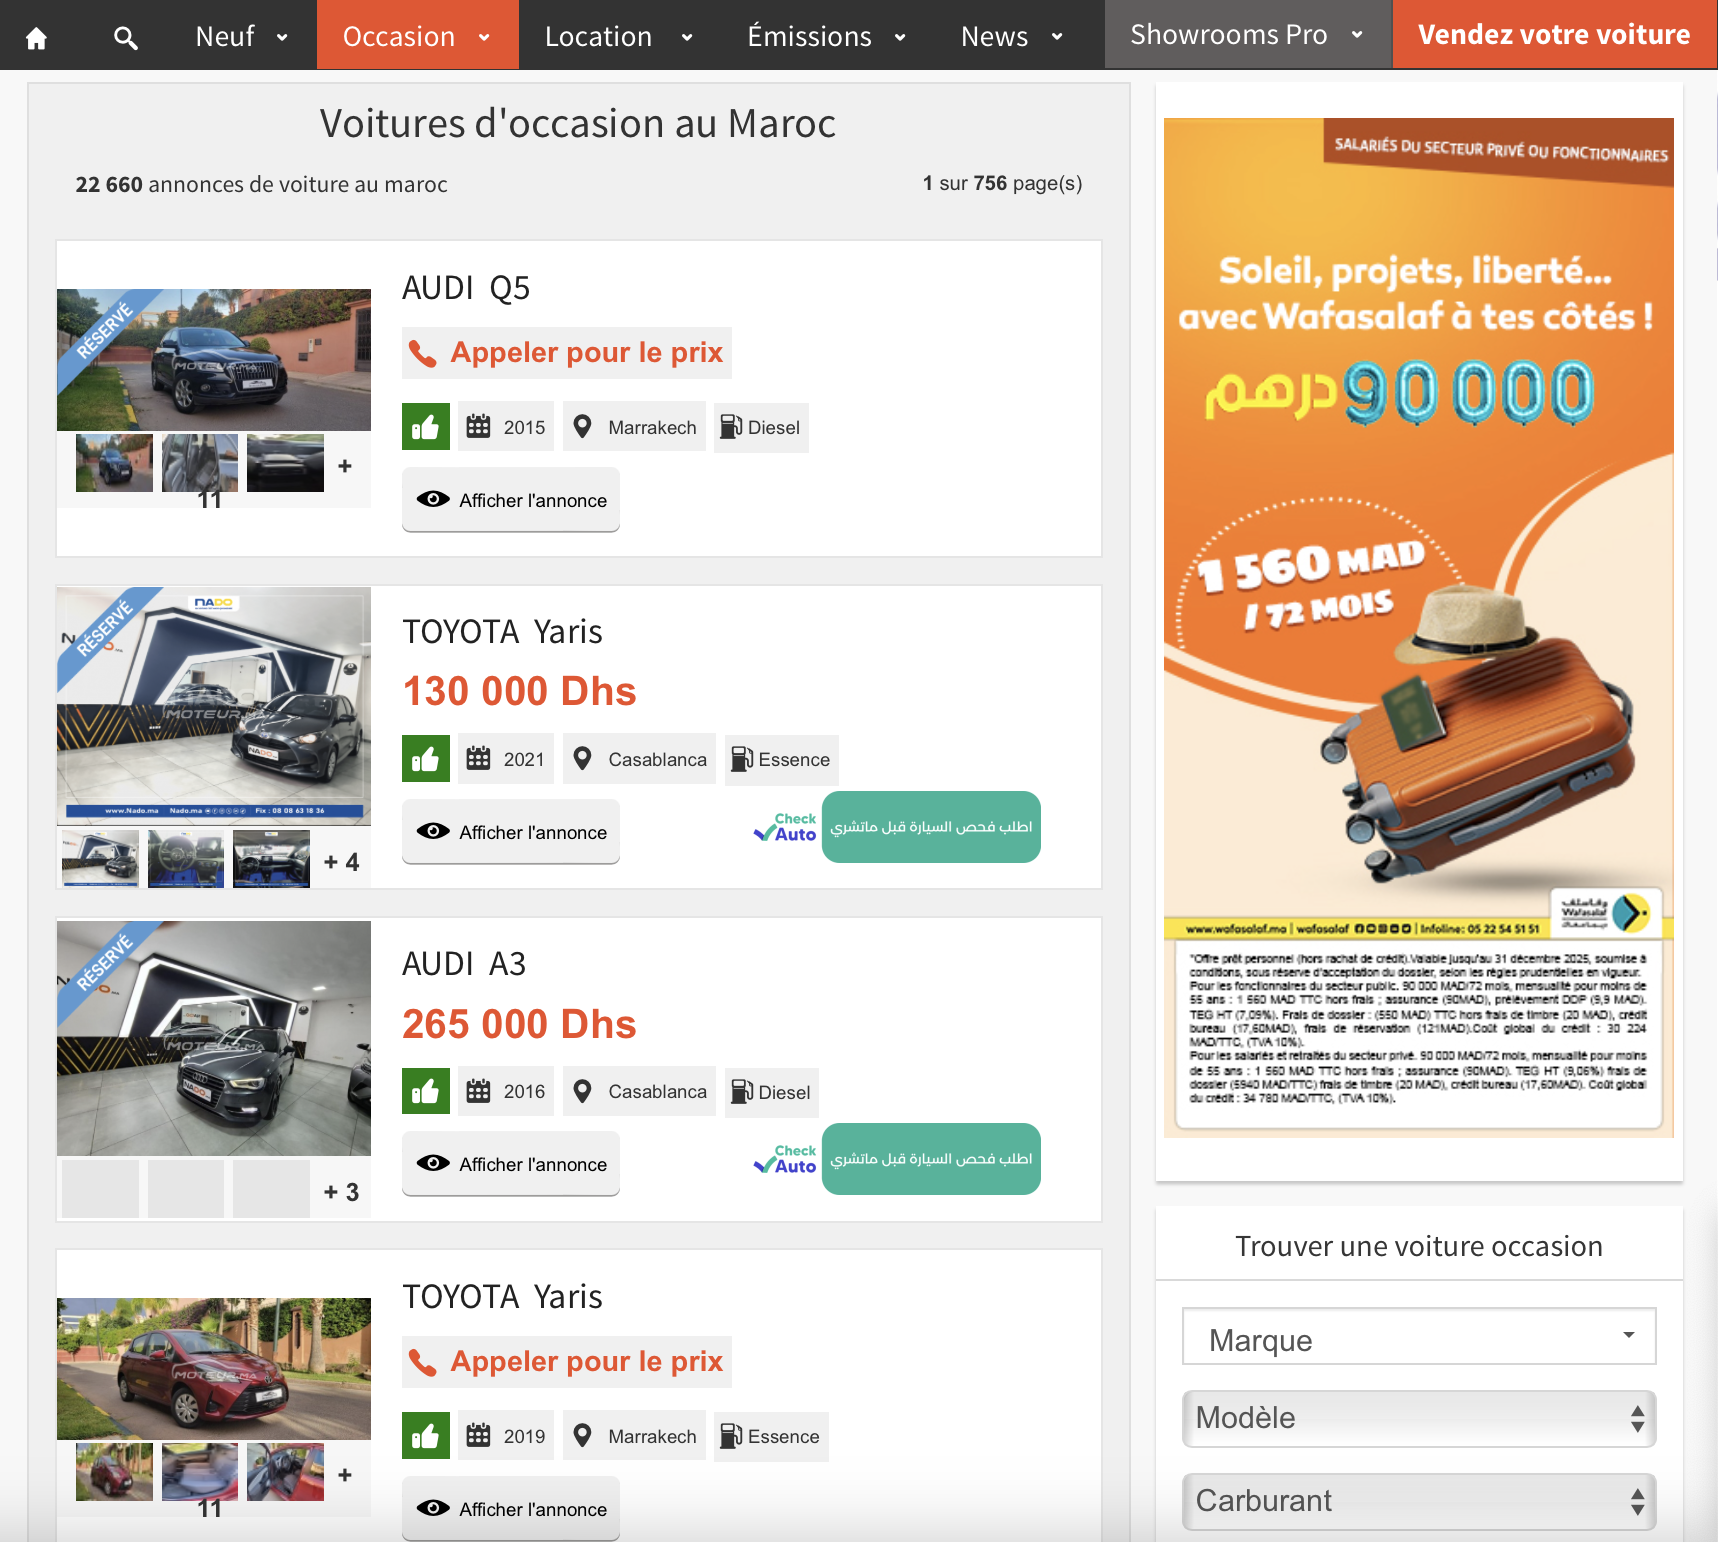Image resolution: width=1718 pixels, height=1542 pixels.
Task: Click the Wafasalaf 90 000 advertisement banner
Action: [x=1419, y=628]
